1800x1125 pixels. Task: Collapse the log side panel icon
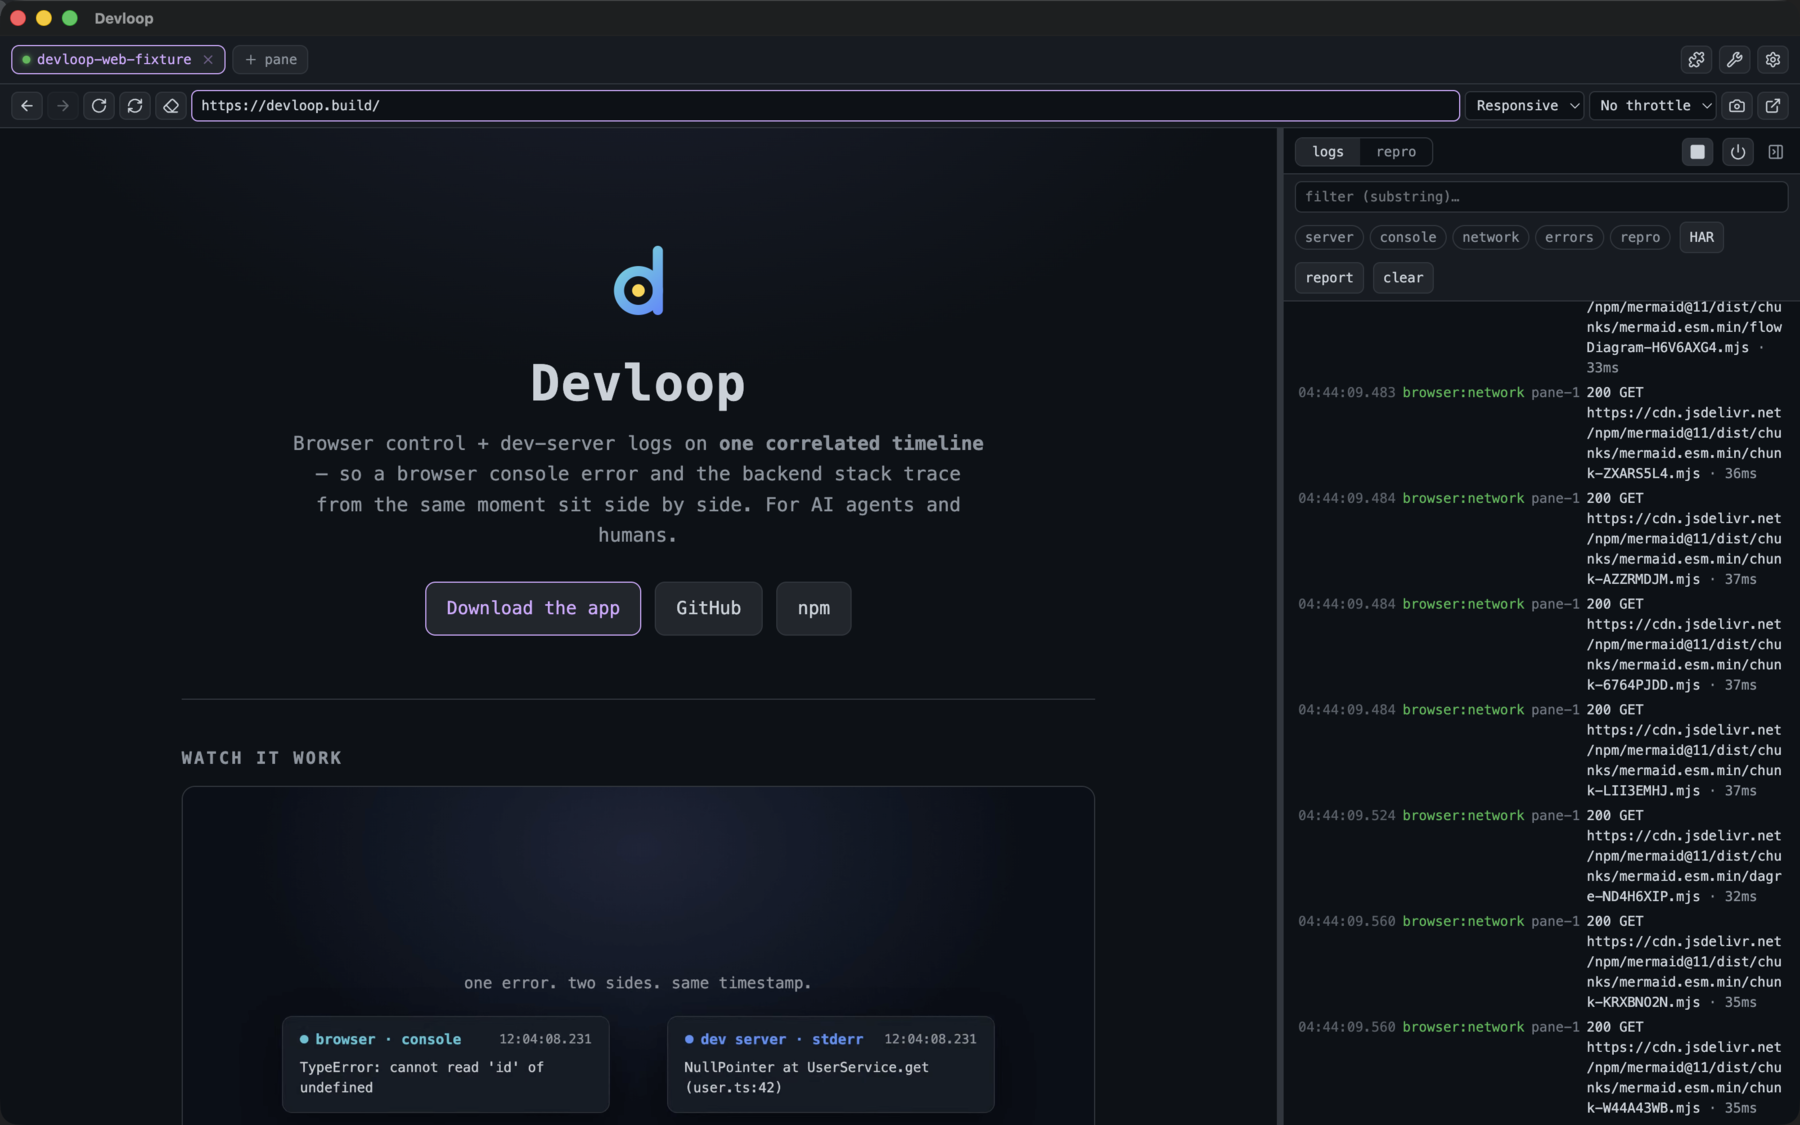(1776, 152)
